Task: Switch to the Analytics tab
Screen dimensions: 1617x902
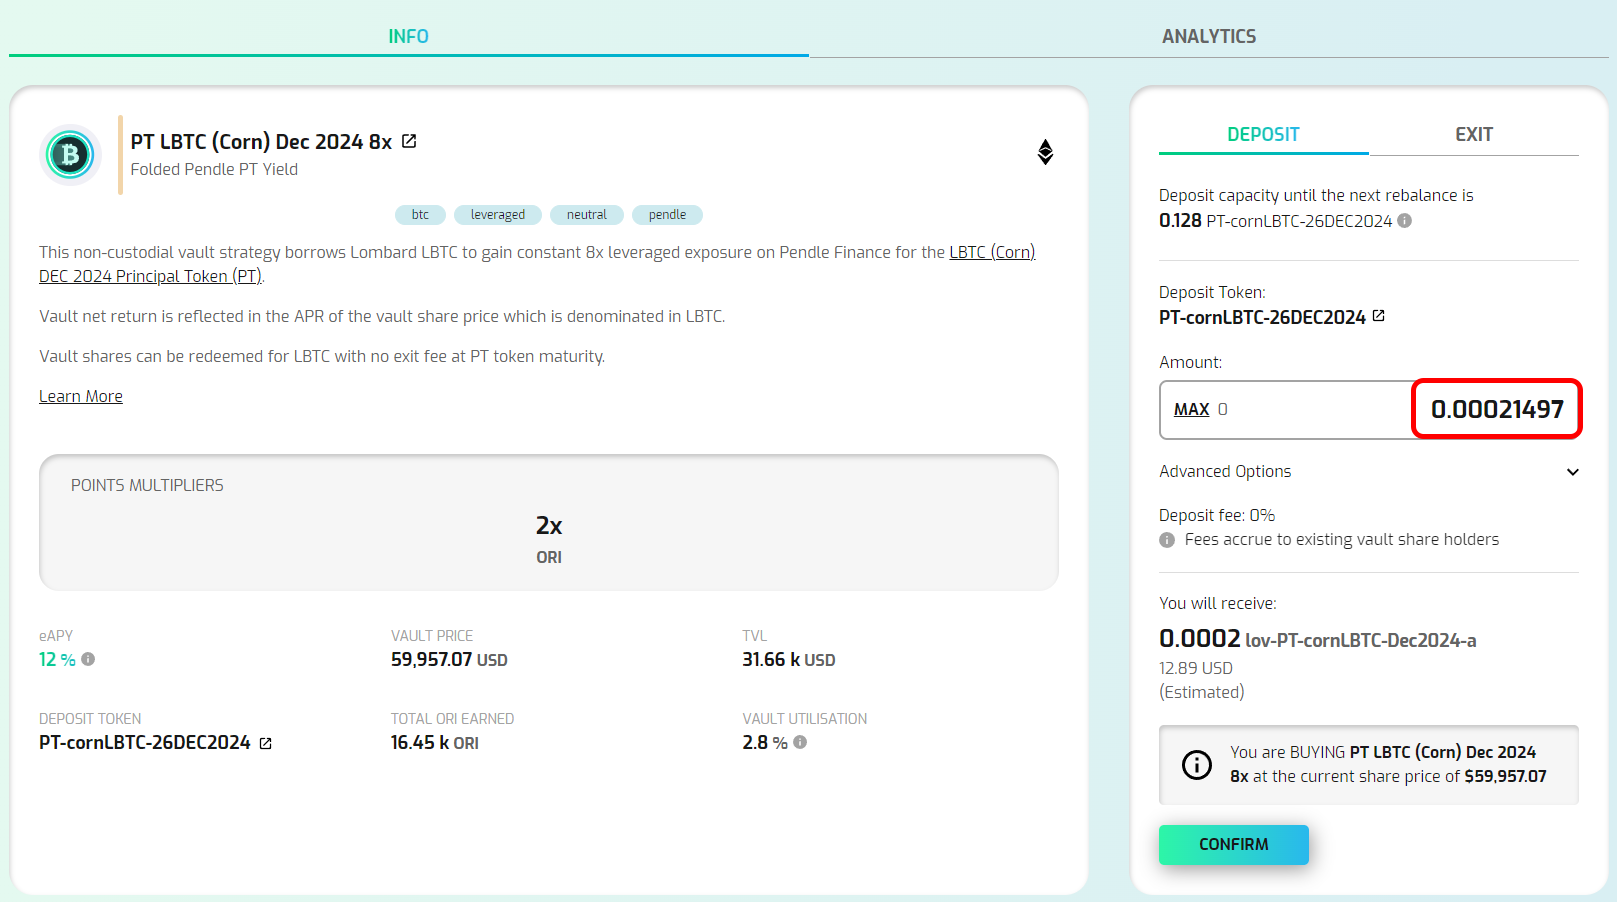Action: (1208, 36)
